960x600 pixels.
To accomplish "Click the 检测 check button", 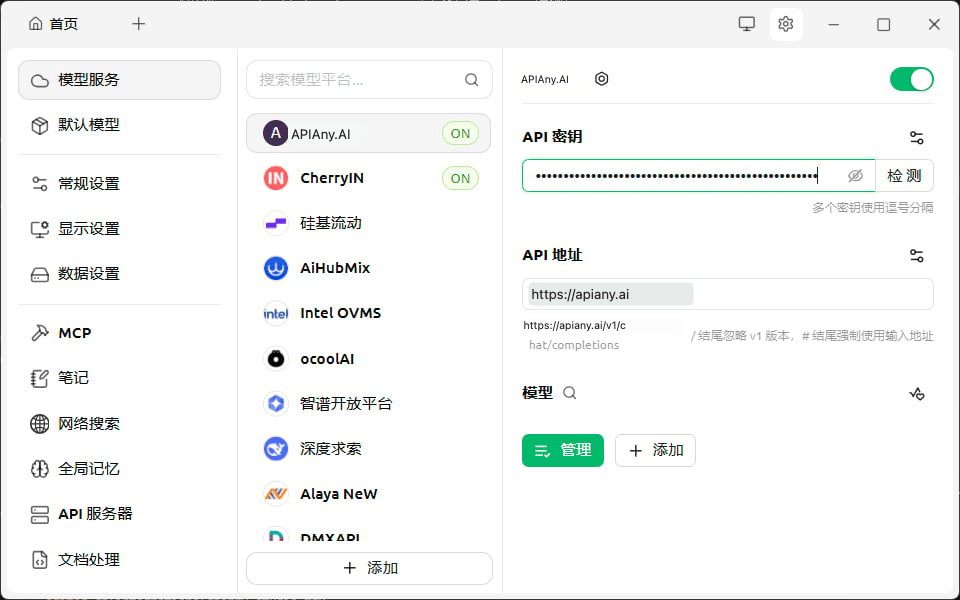I will 904,176.
